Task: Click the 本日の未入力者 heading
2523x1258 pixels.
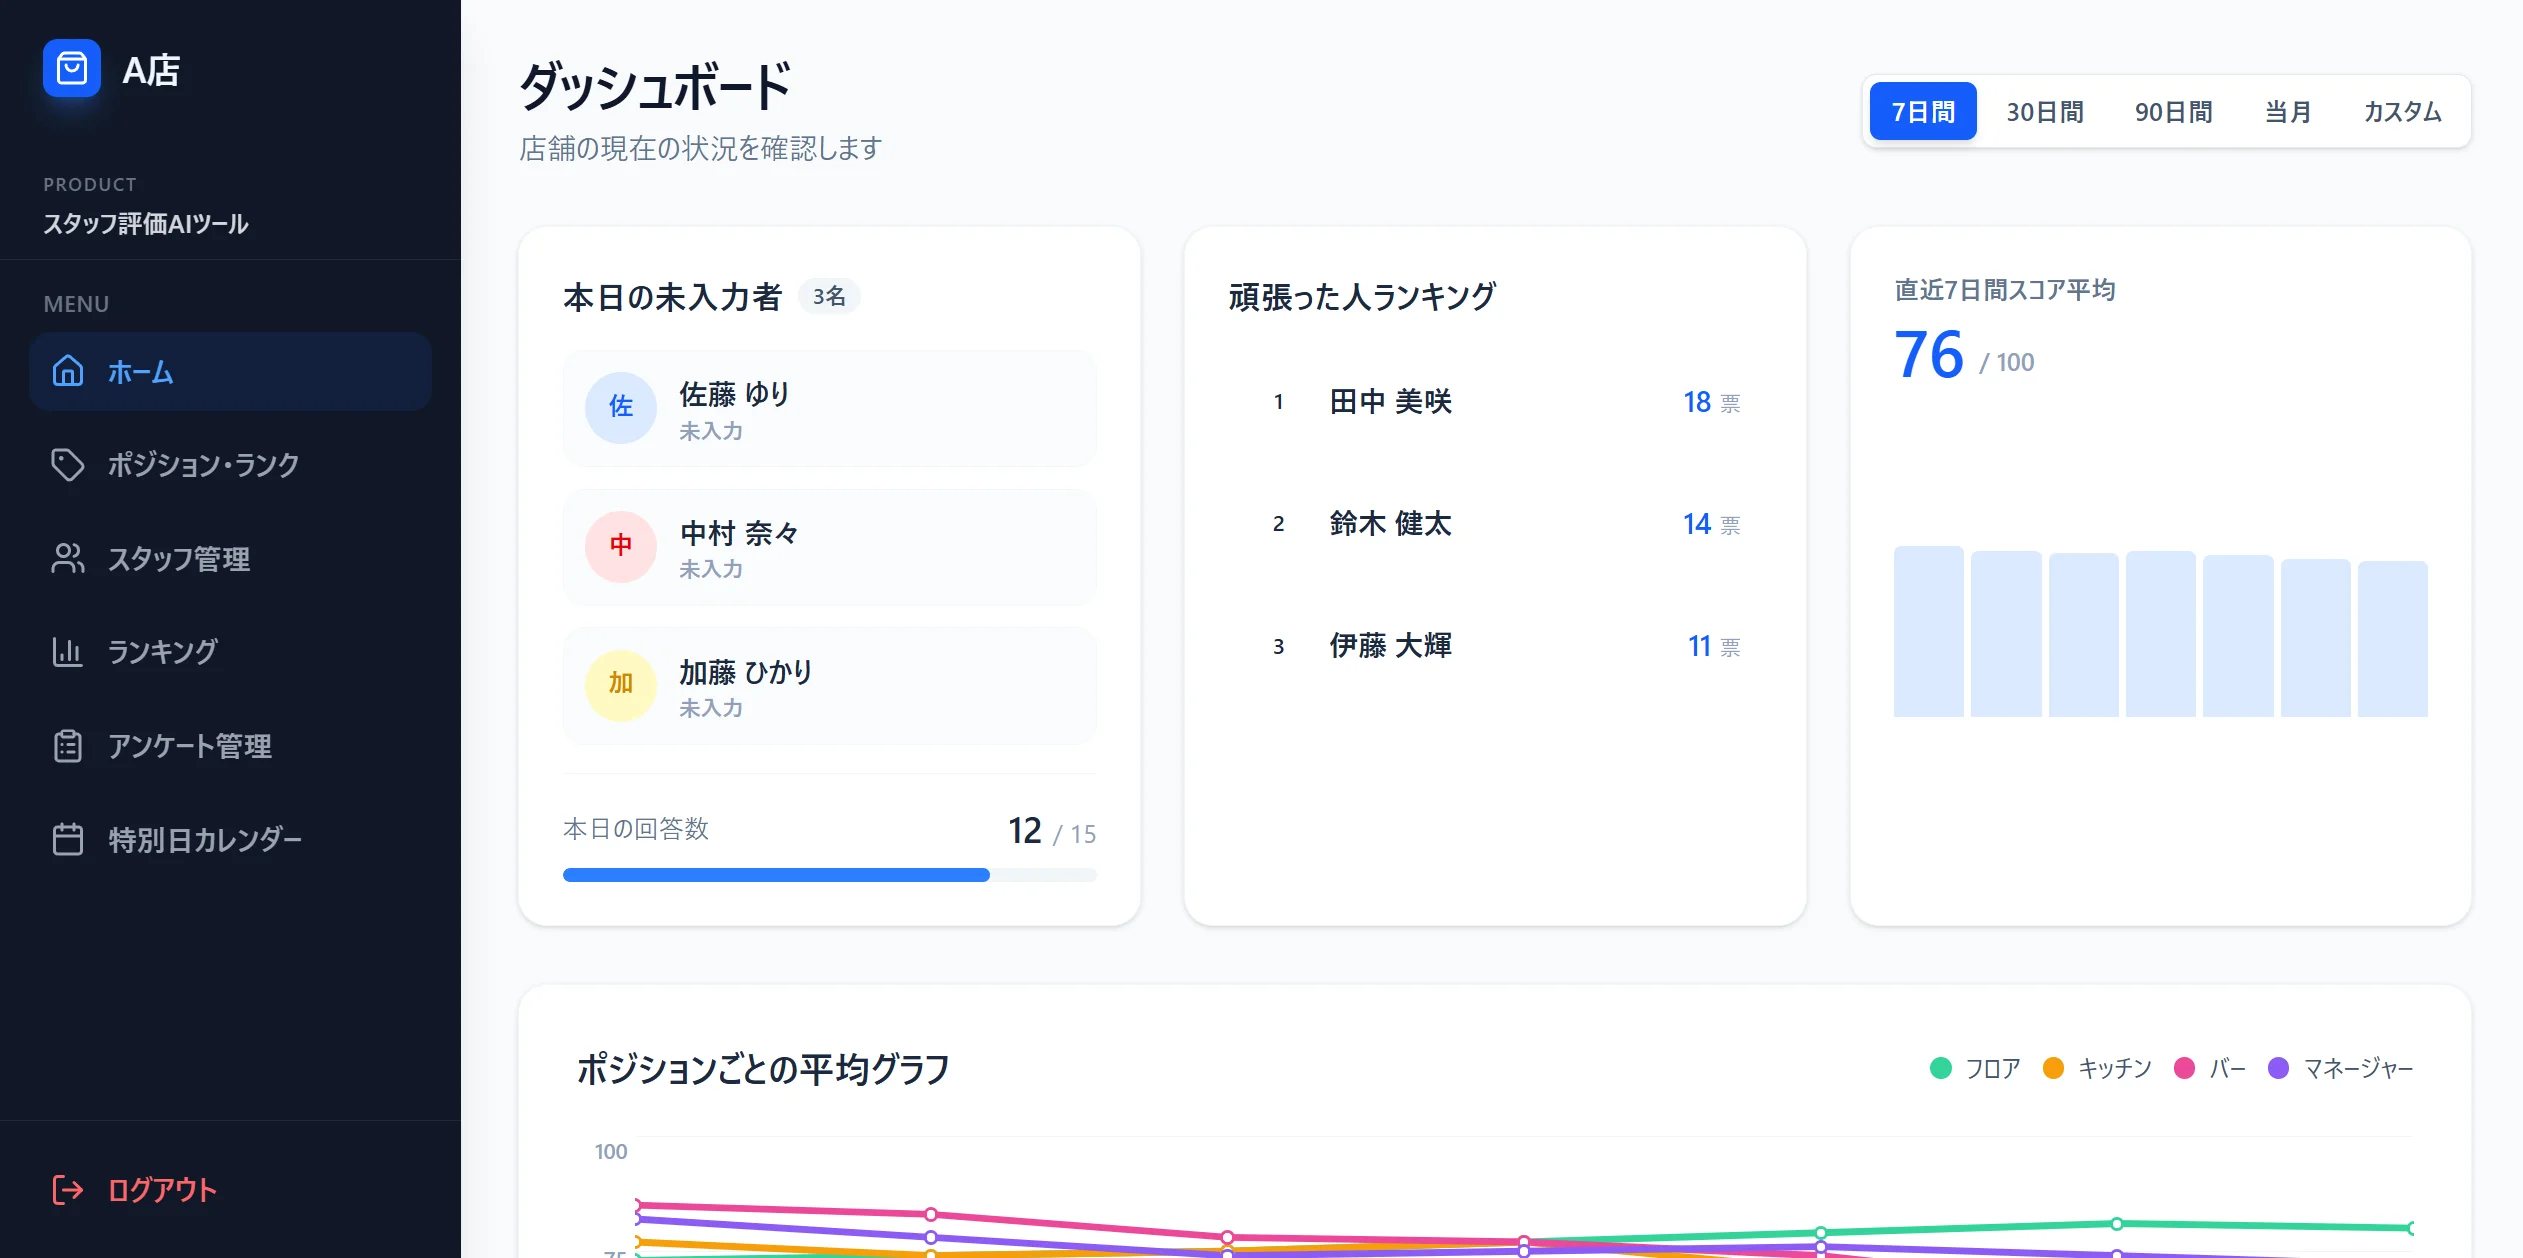Action: [x=672, y=297]
